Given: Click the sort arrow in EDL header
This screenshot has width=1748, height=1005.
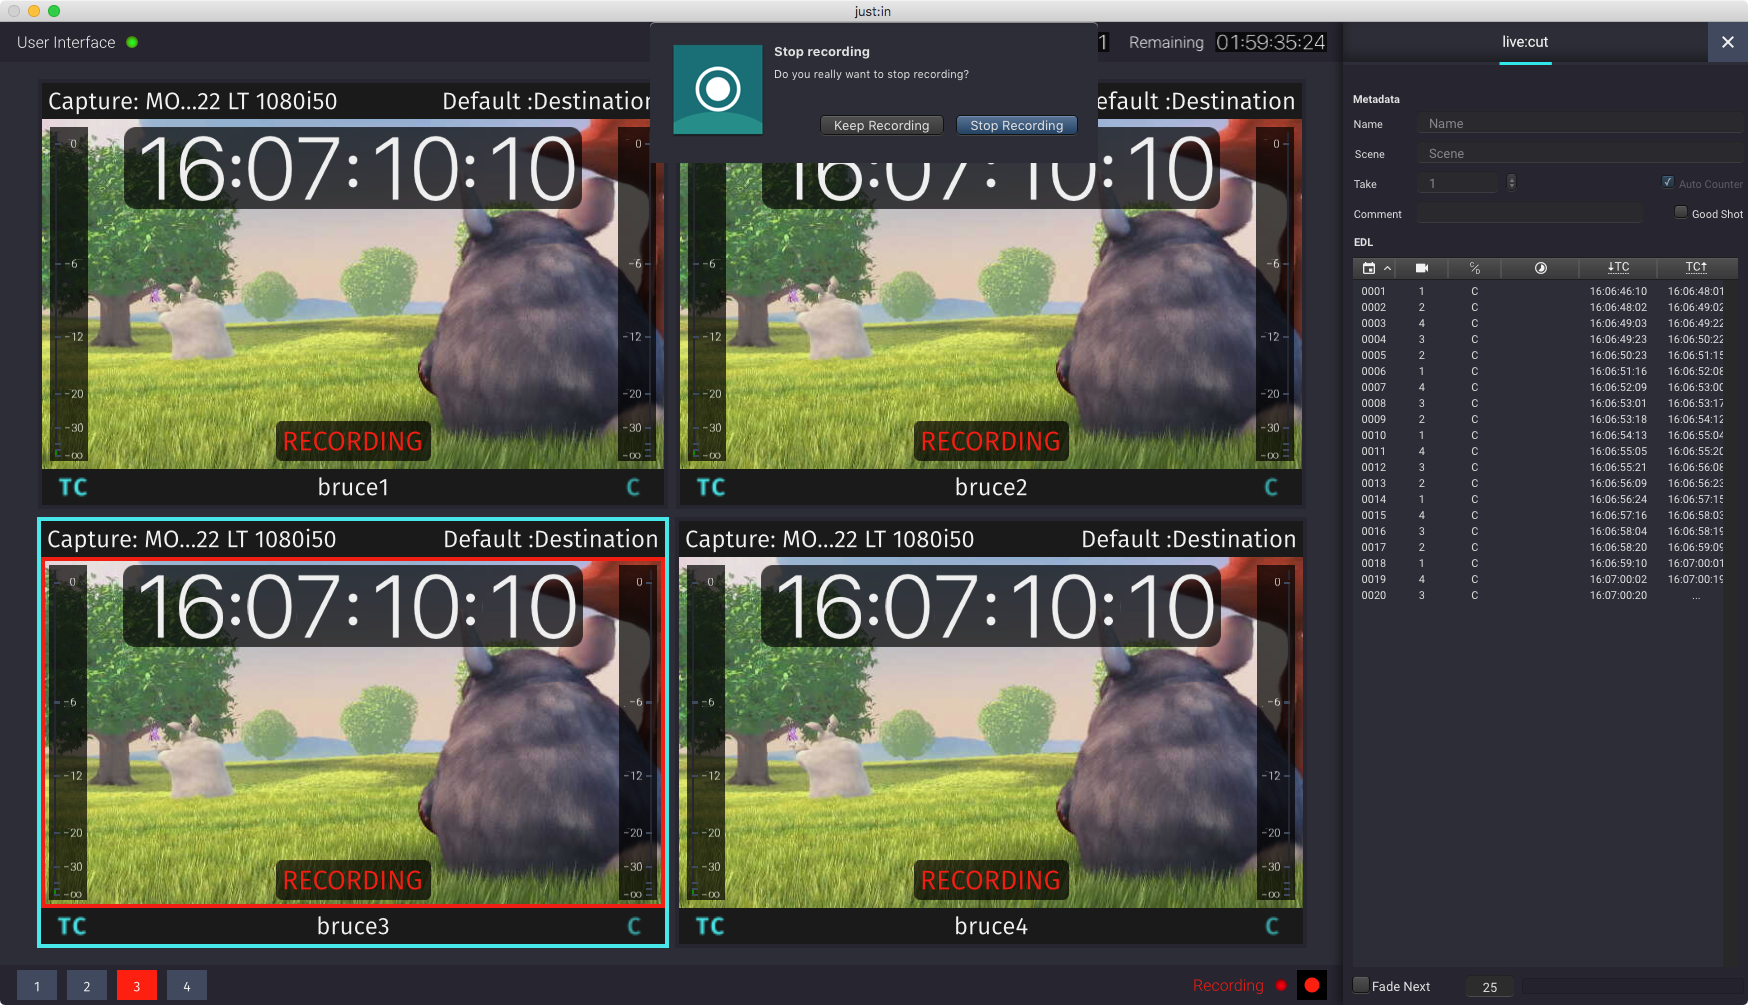Looking at the screenshot, I should pos(1387,268).
